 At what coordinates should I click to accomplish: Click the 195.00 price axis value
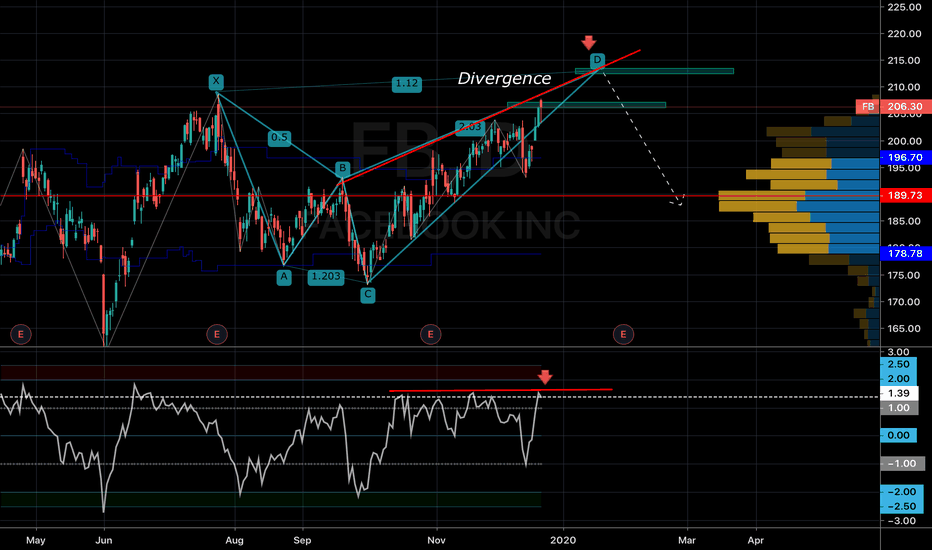(905, 168)
